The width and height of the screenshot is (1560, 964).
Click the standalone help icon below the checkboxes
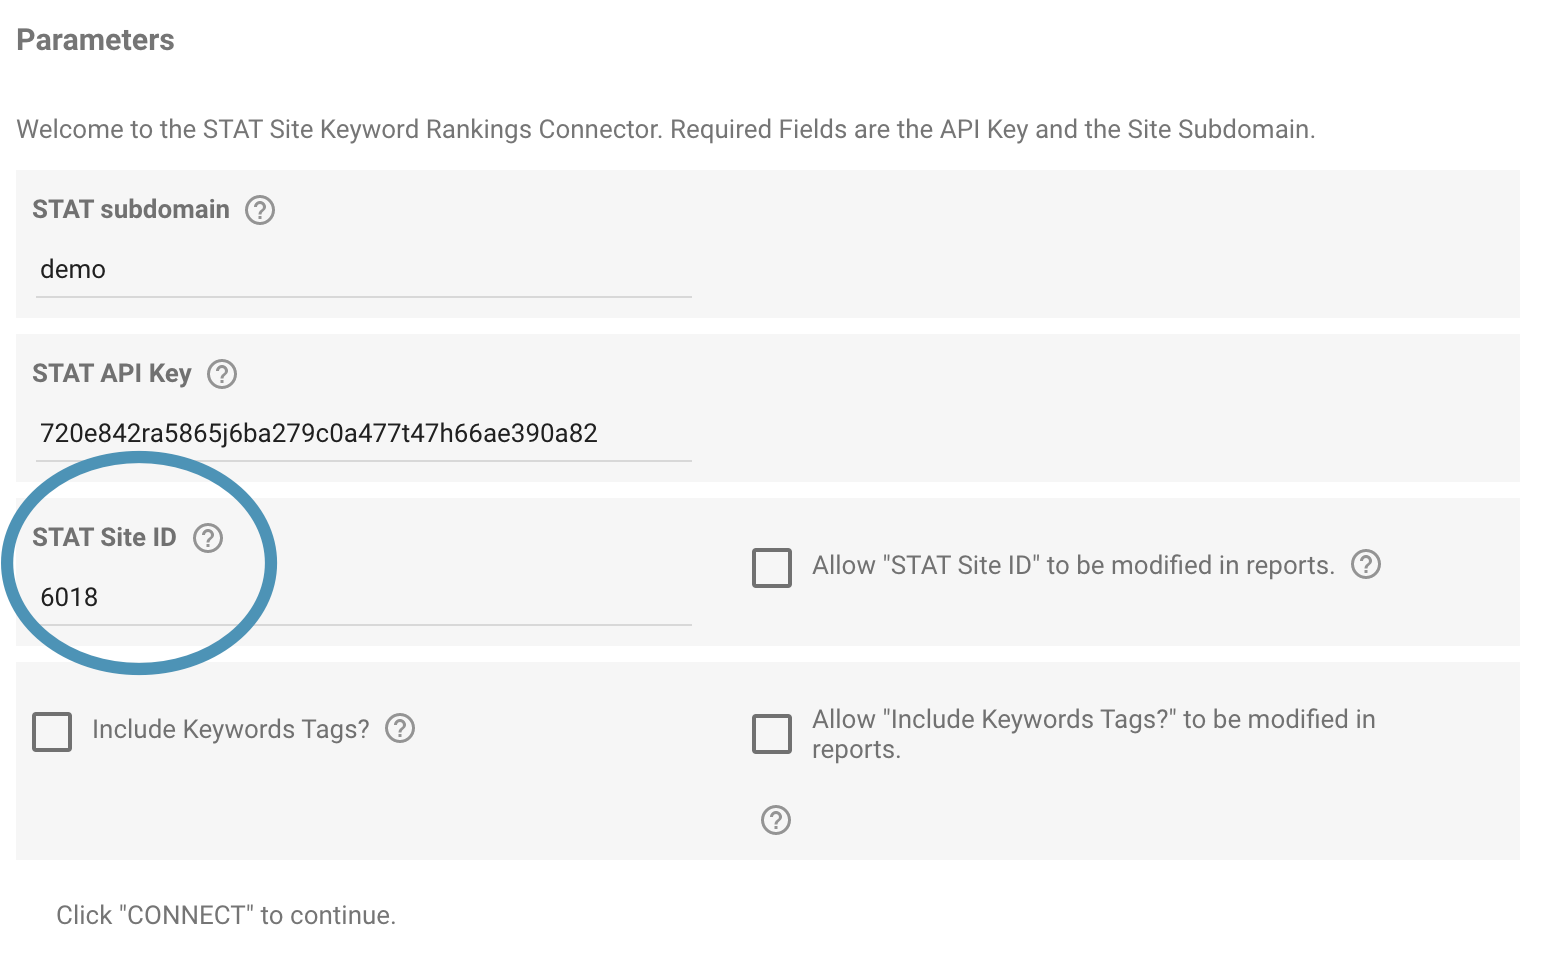click(x=774, y=820)
